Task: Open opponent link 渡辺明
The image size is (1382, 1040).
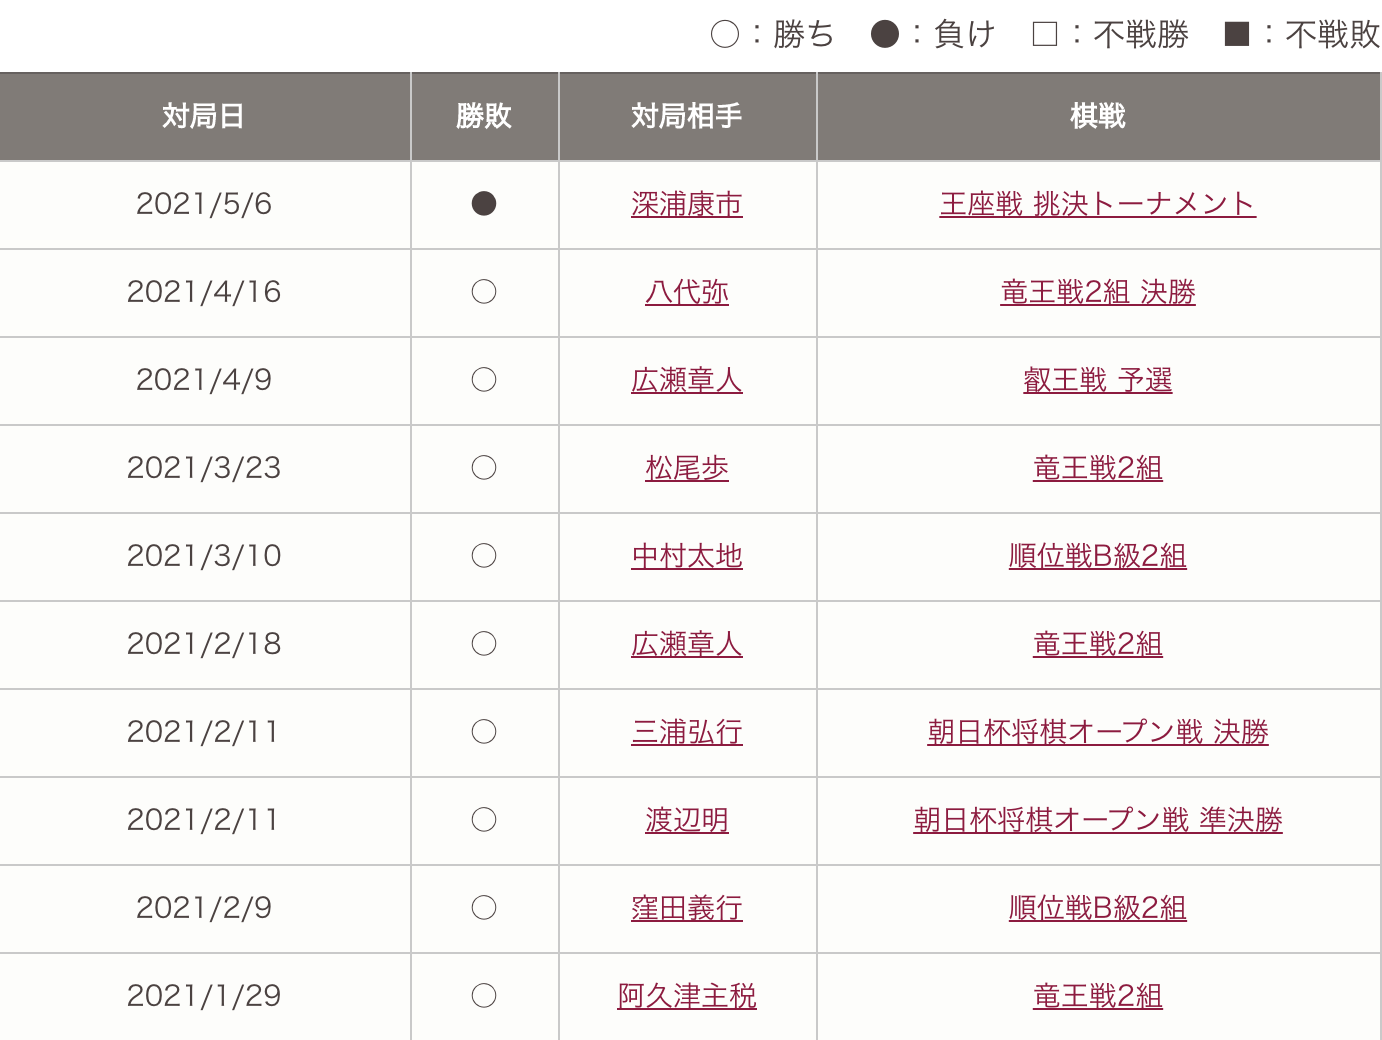Action: click(687, 821)
